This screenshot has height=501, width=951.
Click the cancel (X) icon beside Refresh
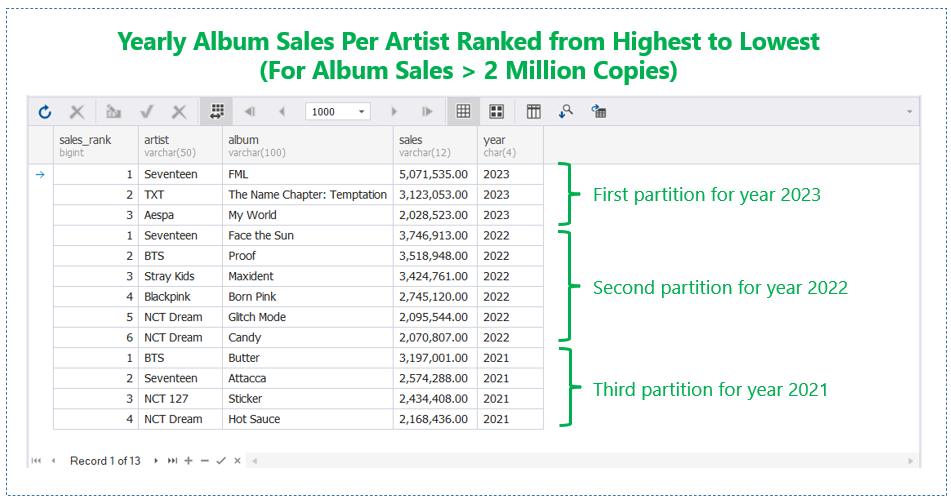(77, 112)
